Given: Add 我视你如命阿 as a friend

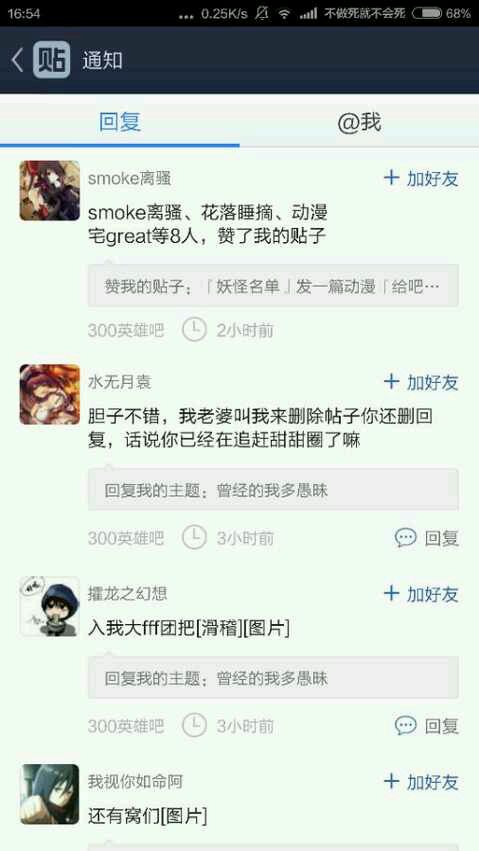Looking at the screenshot, I should pyautogui.click(x=421, y=782).
